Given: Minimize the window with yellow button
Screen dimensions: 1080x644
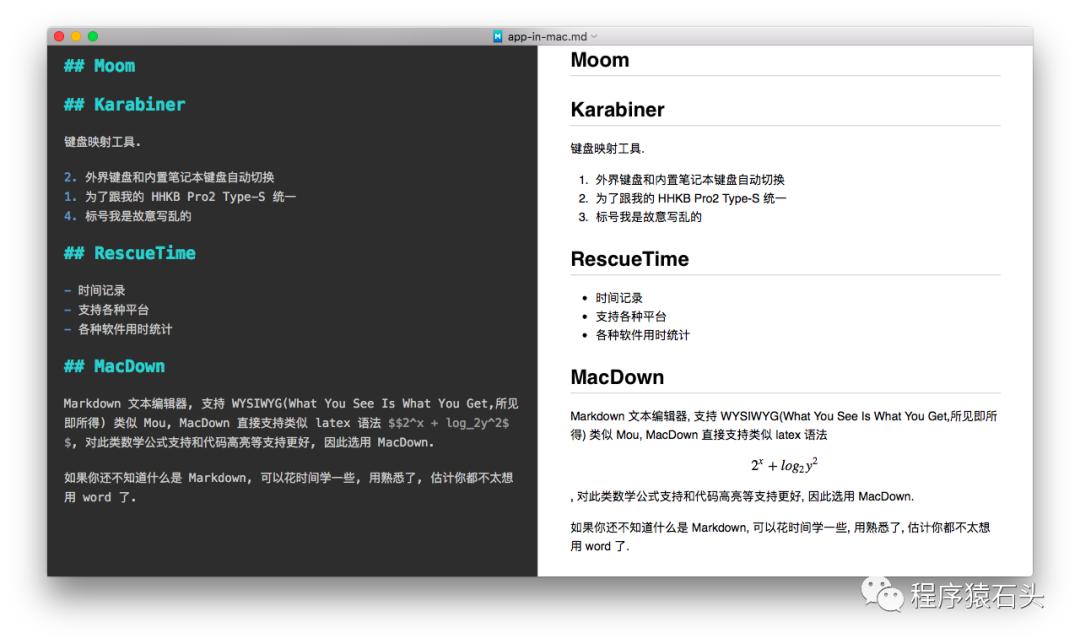Looking at the screenshot, I should (76, 37).
